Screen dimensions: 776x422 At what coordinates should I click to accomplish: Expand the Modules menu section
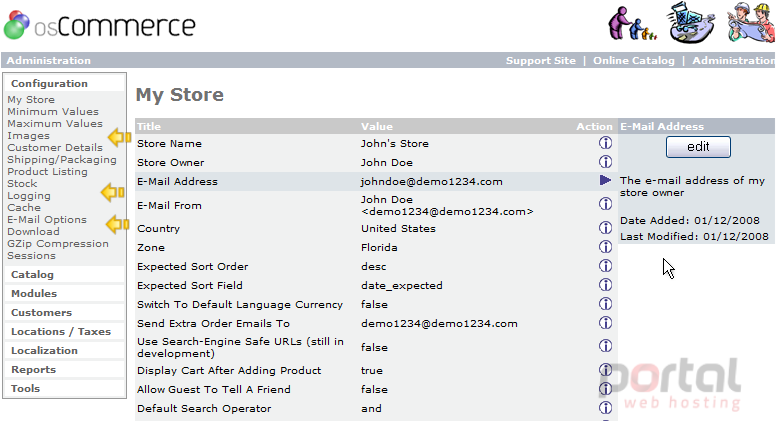point(34,293)
